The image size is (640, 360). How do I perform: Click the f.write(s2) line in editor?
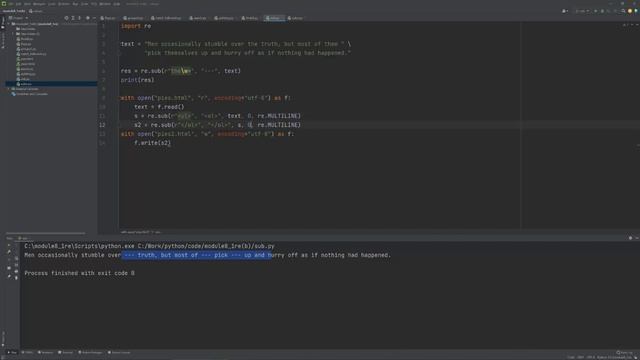pyautogui.click(x=152, y=143)
